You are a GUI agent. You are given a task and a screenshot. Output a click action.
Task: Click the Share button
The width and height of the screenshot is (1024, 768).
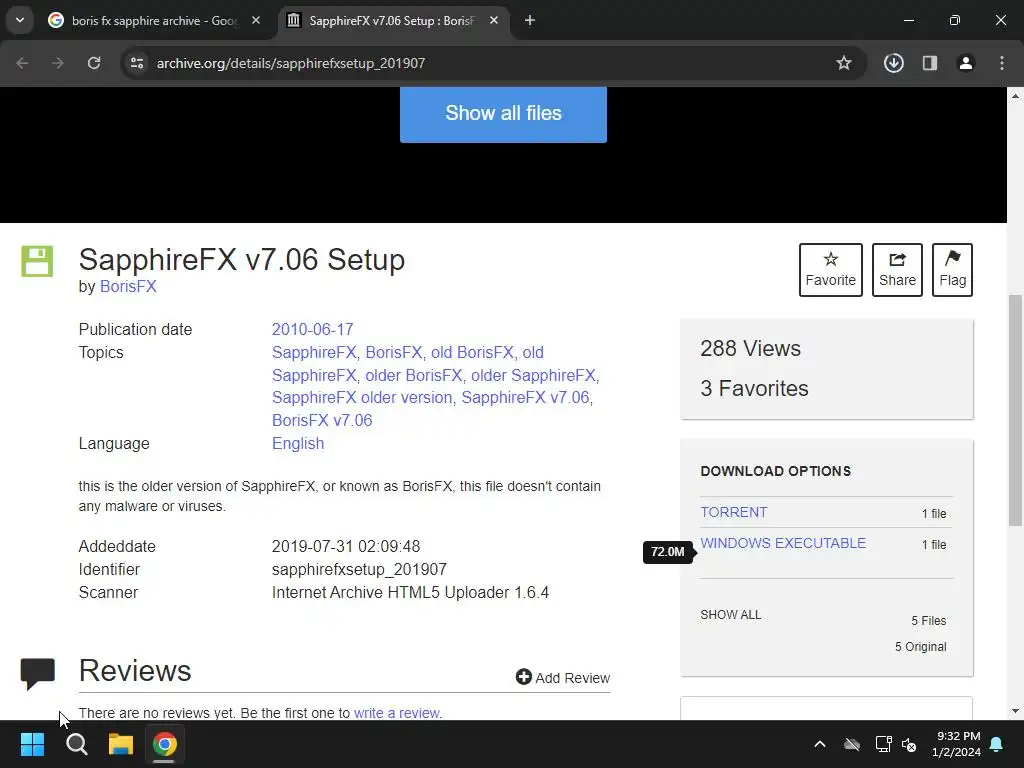897,270
